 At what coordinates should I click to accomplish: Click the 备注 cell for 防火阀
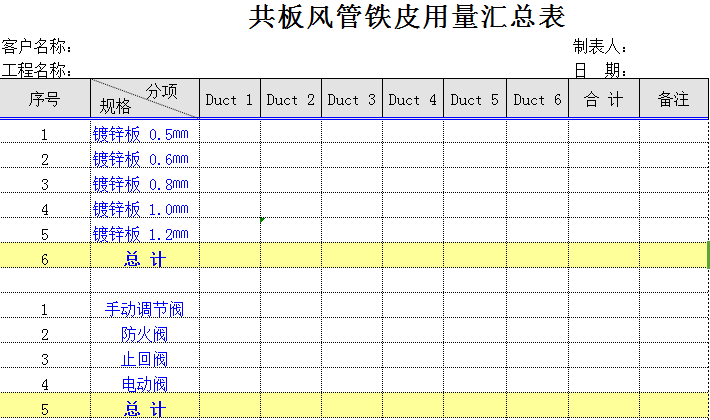click(674, 330)
